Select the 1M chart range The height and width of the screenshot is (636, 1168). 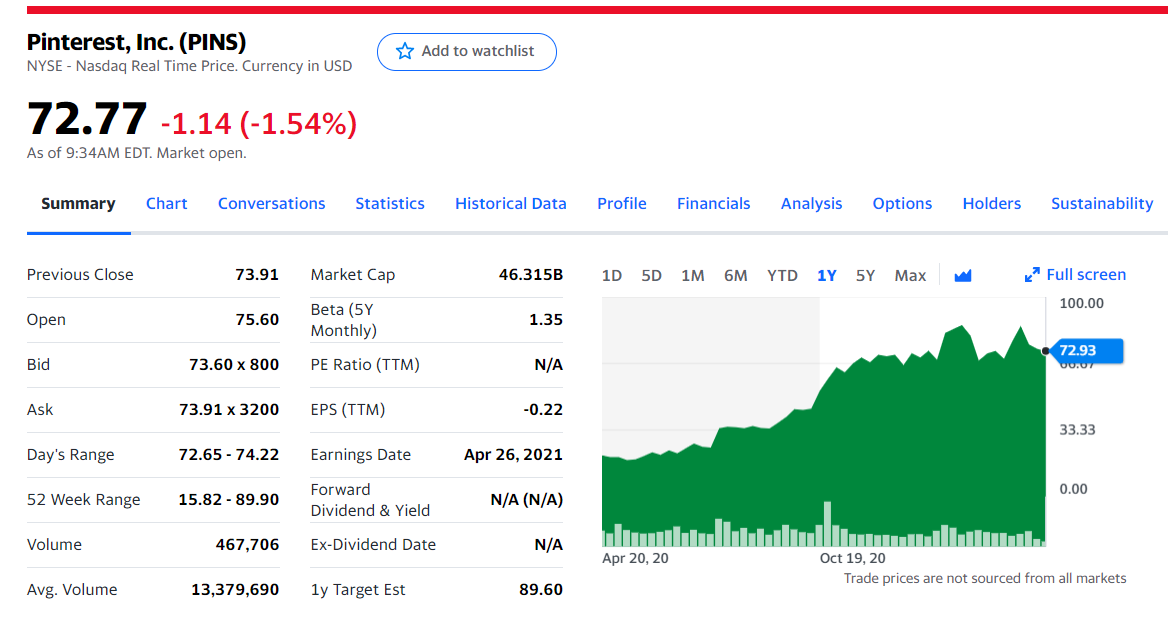click(693, 276)
